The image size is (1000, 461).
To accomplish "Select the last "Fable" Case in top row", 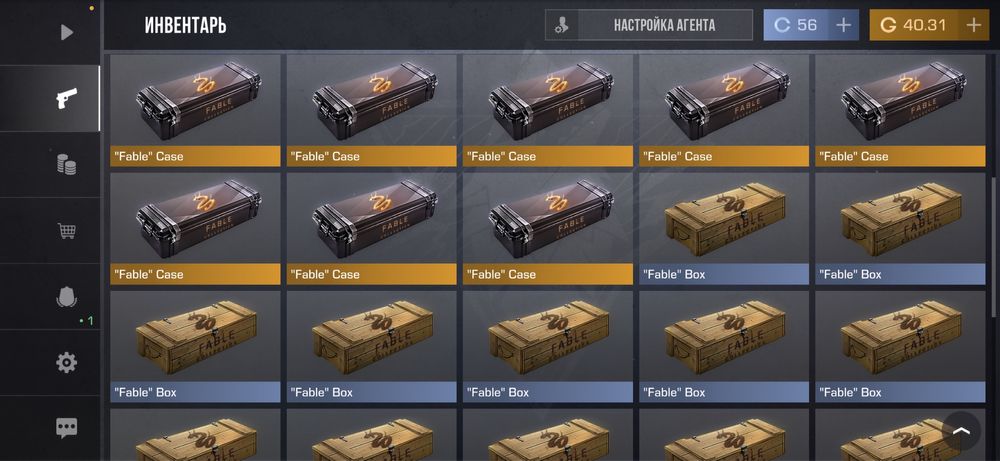I will pyautogui.click(x=900, y=110).
